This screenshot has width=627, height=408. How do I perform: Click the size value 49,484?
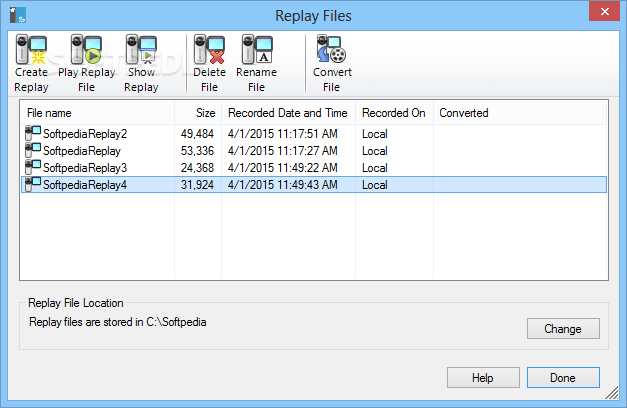[197, 134]
